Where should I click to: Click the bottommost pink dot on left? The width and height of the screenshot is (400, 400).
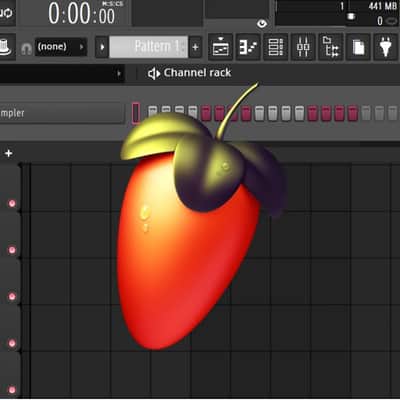point(12,390)
